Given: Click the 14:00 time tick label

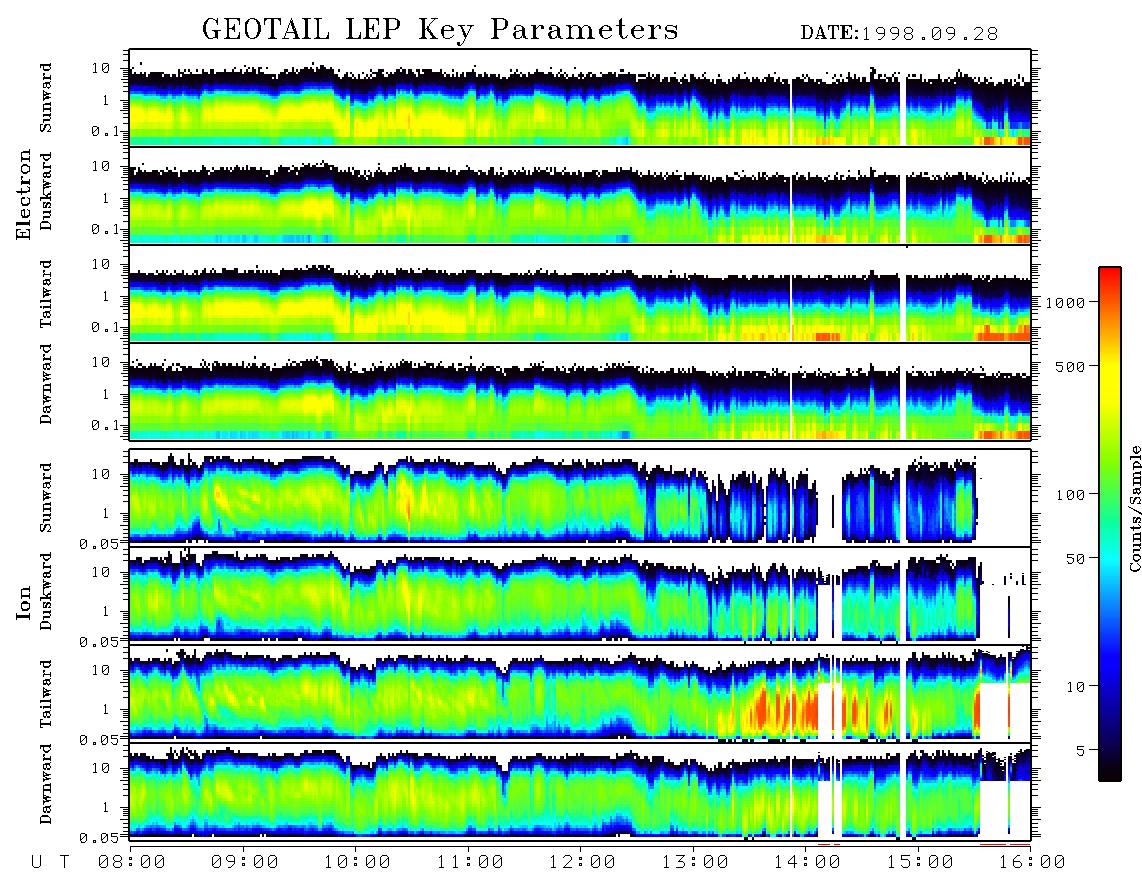Looking at the screenshot, I should click(807, 862).
